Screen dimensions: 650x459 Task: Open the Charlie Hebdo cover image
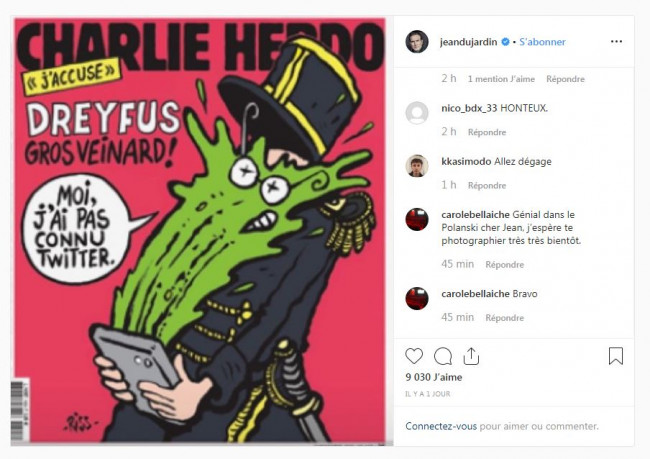pos(199,231)
